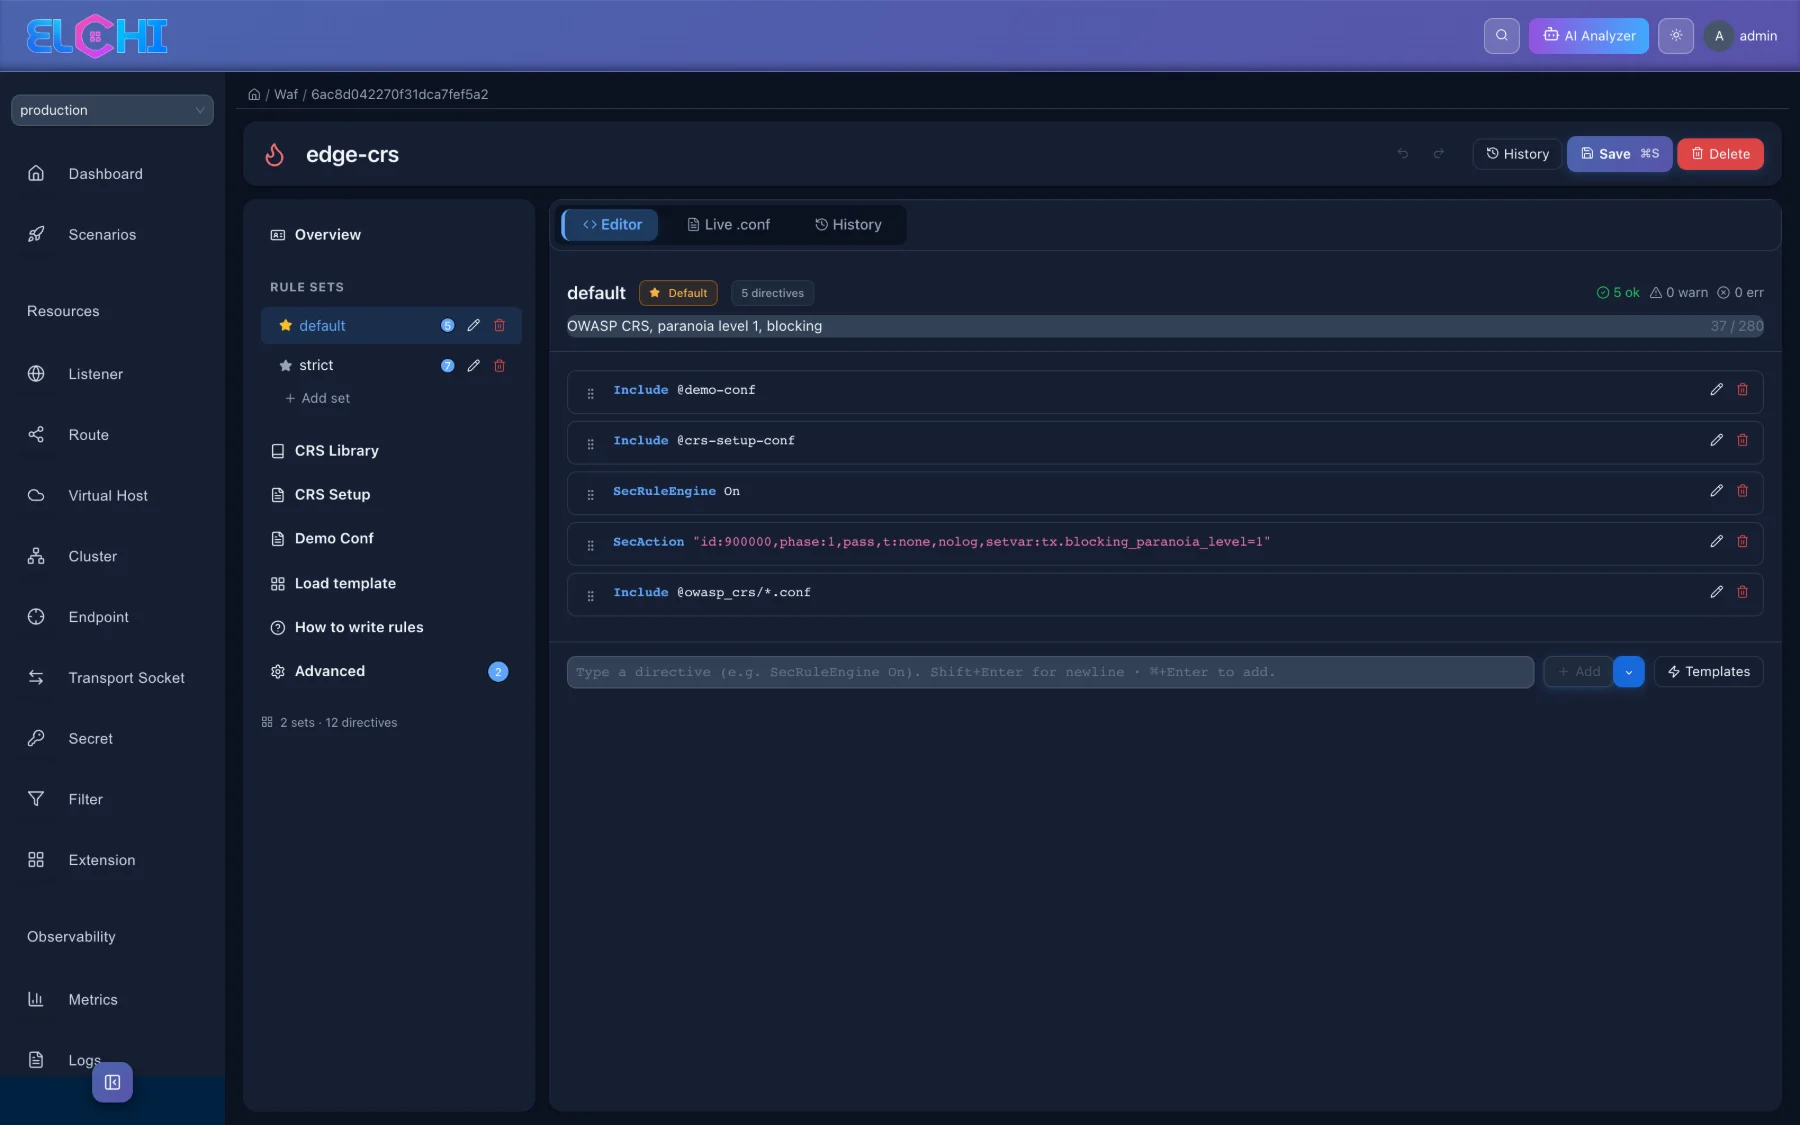Image resolution: width=1800 pixels, height=1125 pixels.
Task: Edit the strict rule set pencil
Action: coord(473,366)
